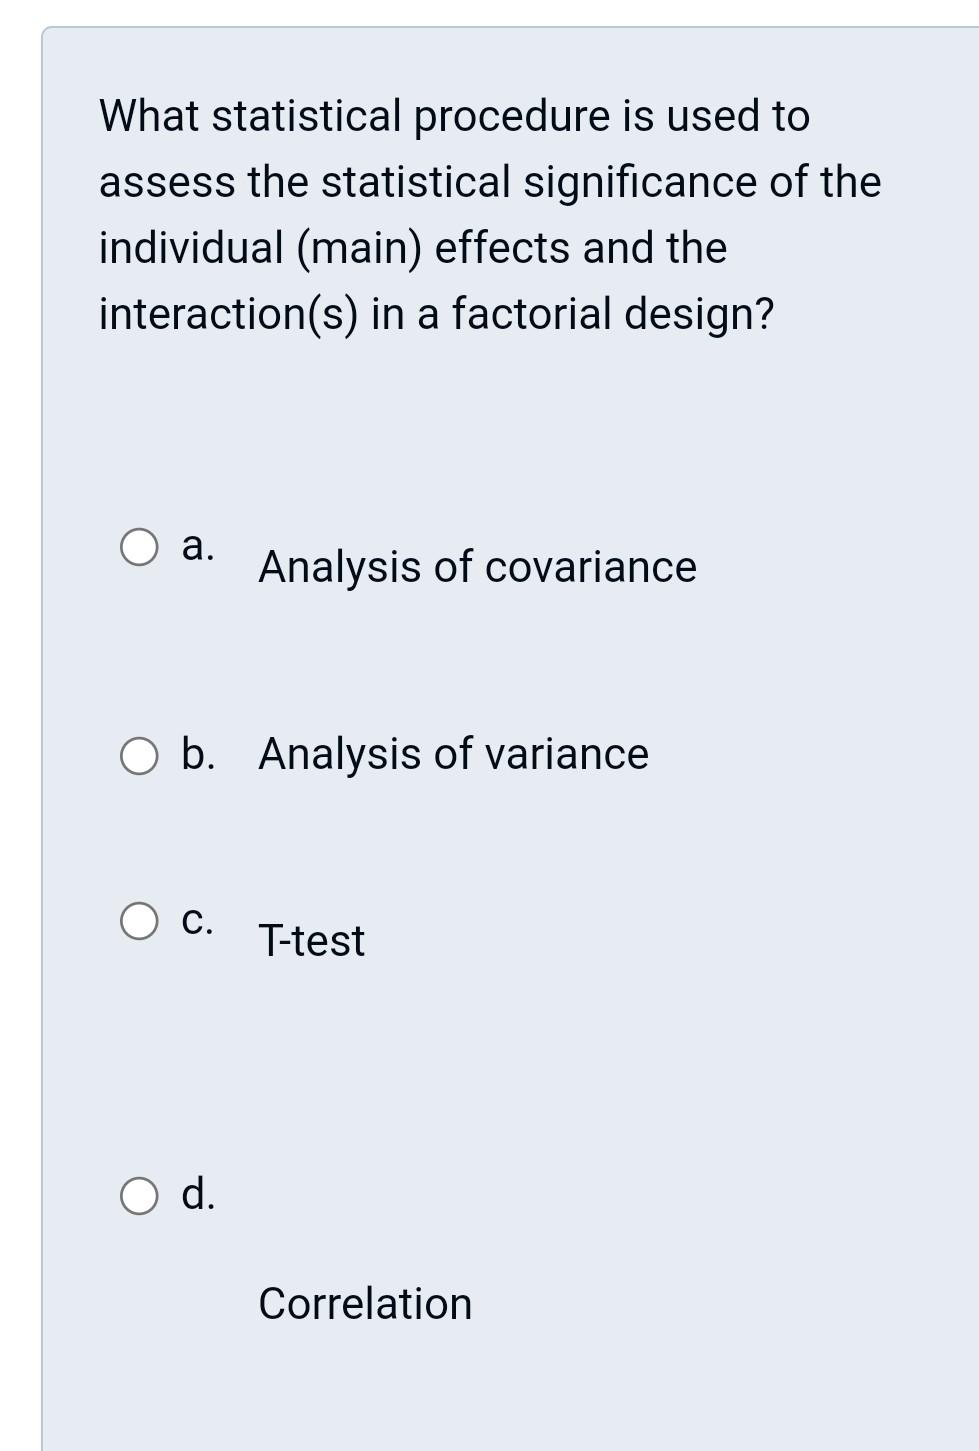
Task: Click the "Analysis of variance" answer text
Action: pos(453,754)
